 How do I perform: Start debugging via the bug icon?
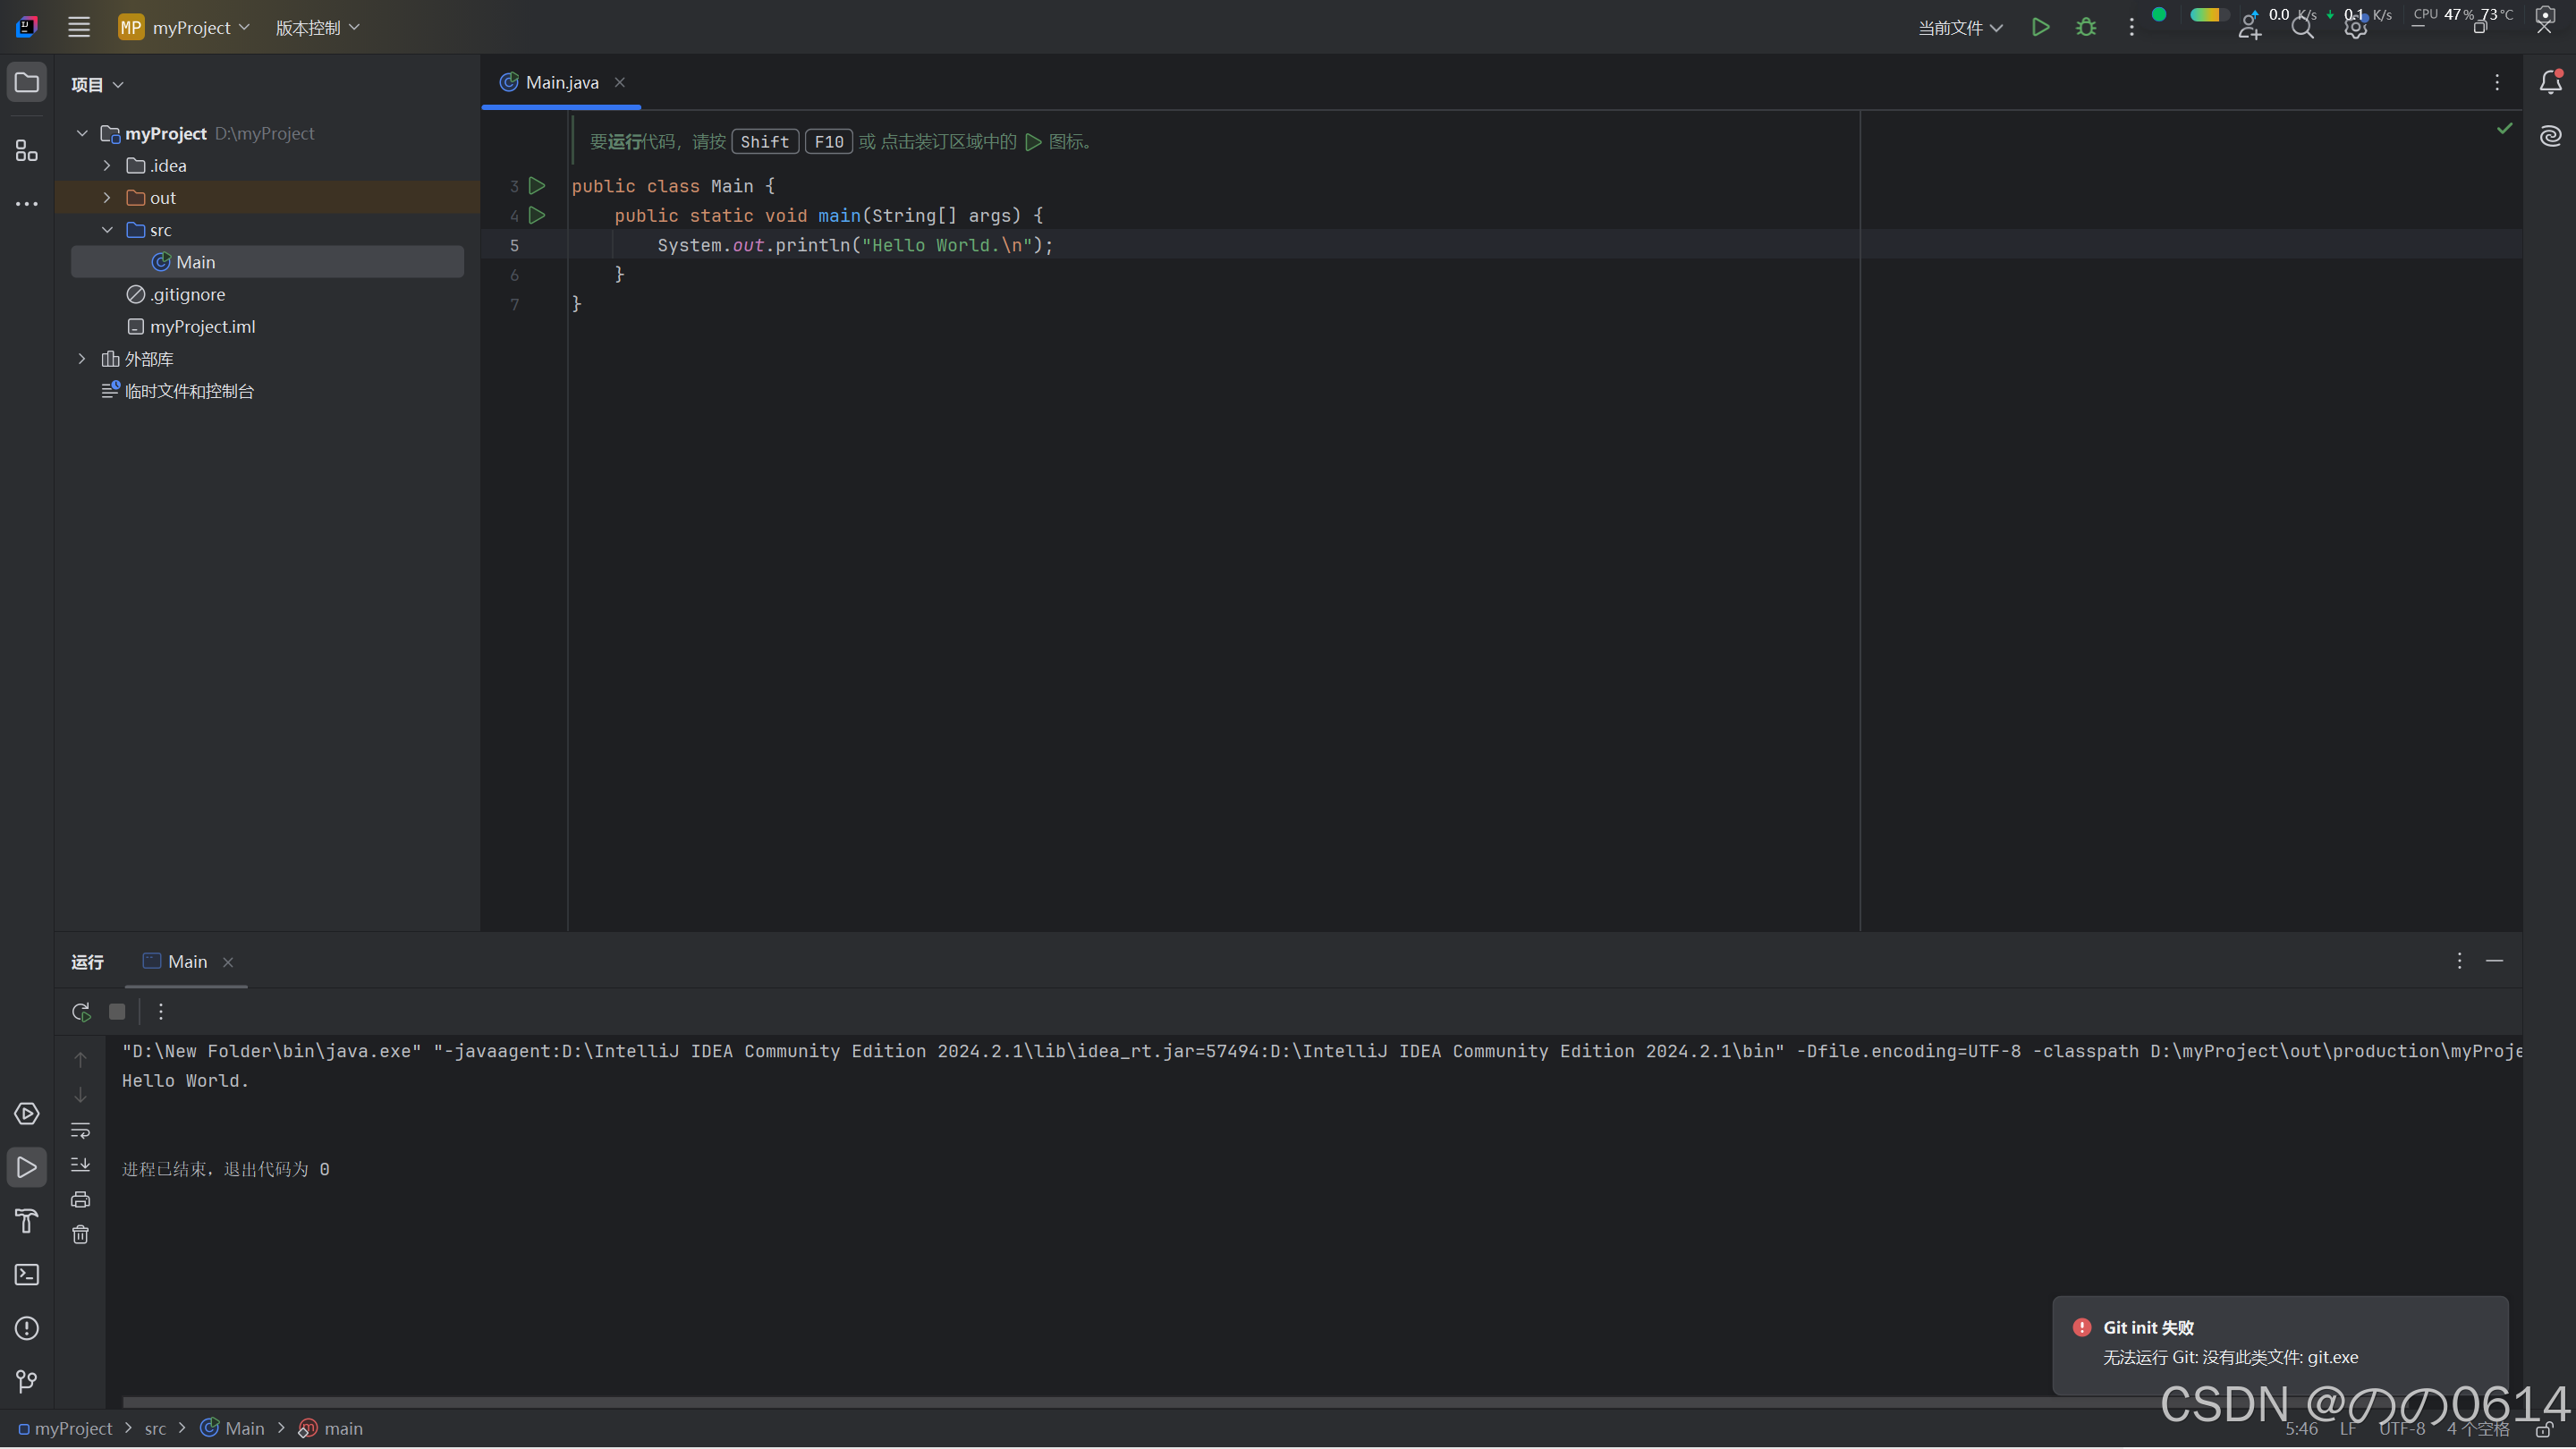tap(2086, 27)
